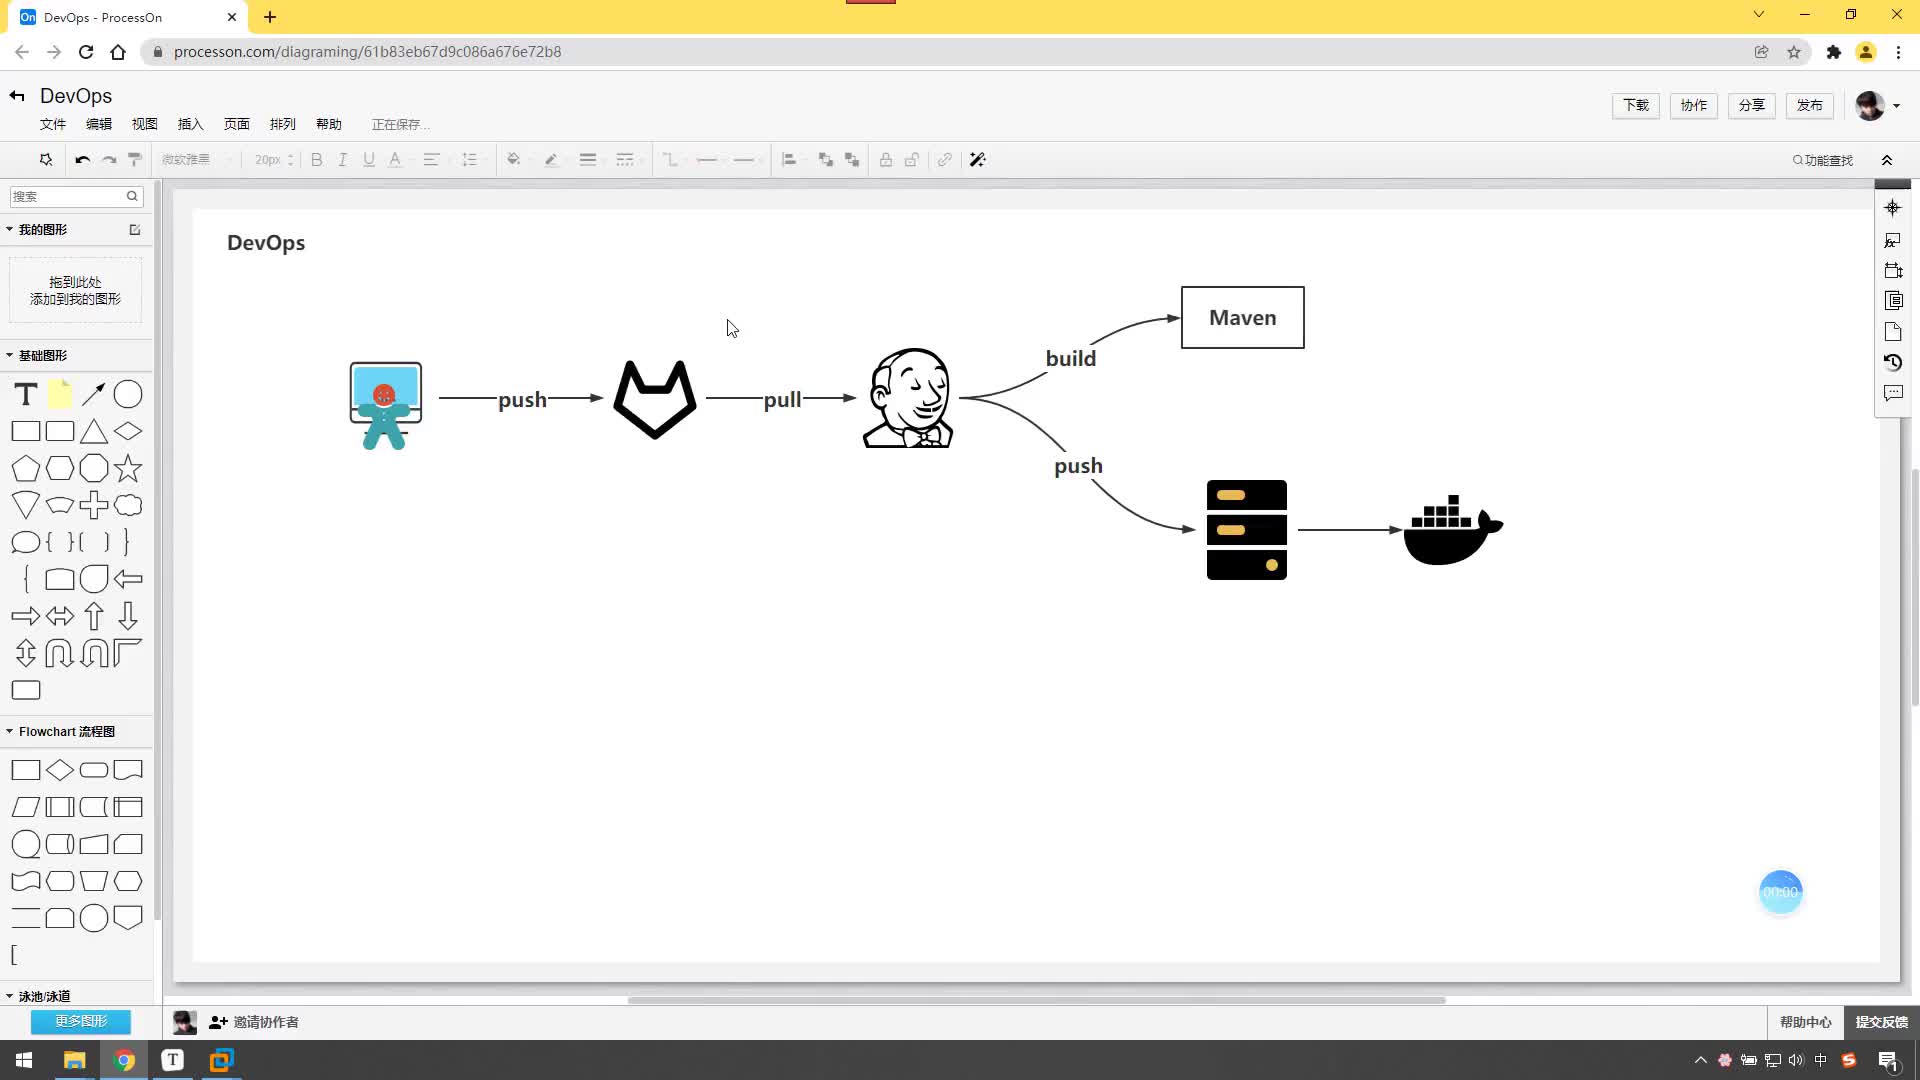Open File Explorer from taskbar

[74, 1060]
